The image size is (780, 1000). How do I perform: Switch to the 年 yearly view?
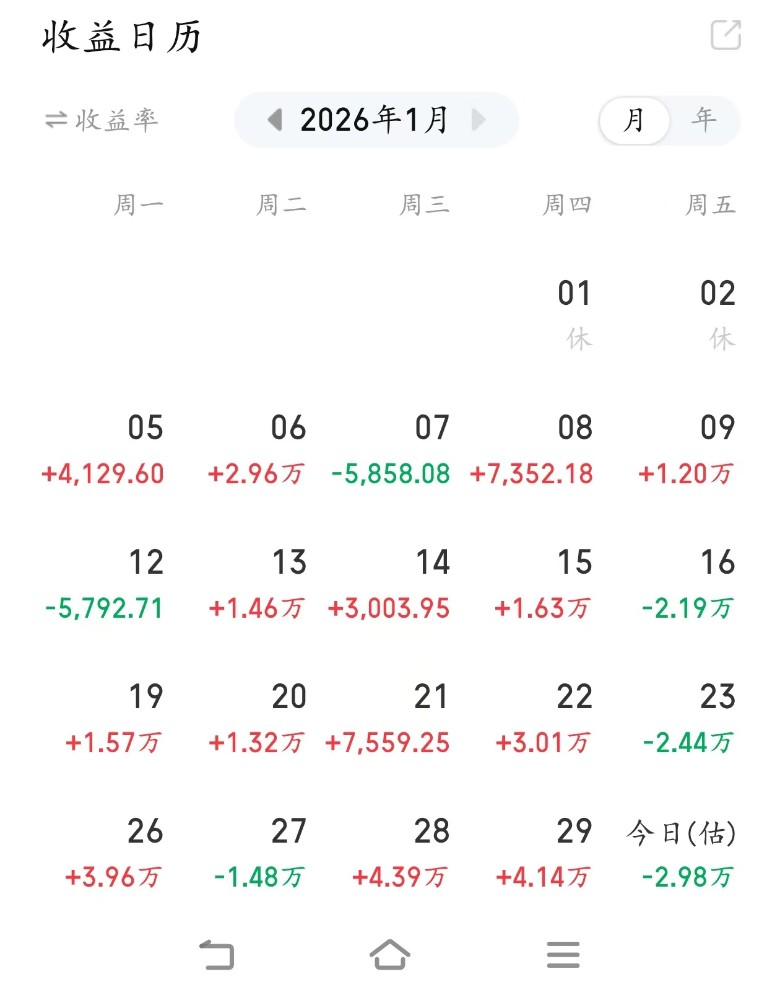tap(704, 121)
